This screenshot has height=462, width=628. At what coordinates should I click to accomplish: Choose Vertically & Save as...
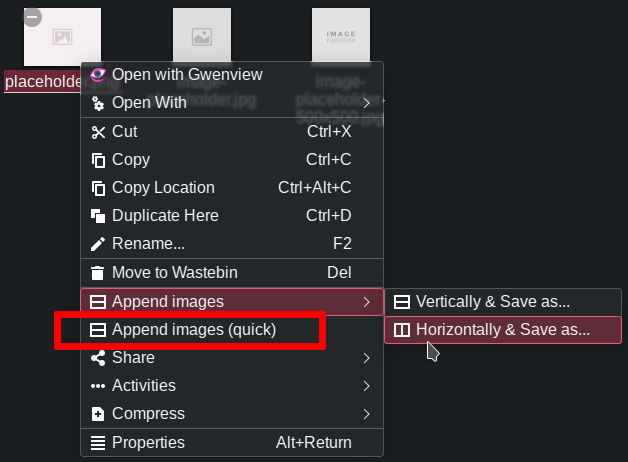(503, 302)
